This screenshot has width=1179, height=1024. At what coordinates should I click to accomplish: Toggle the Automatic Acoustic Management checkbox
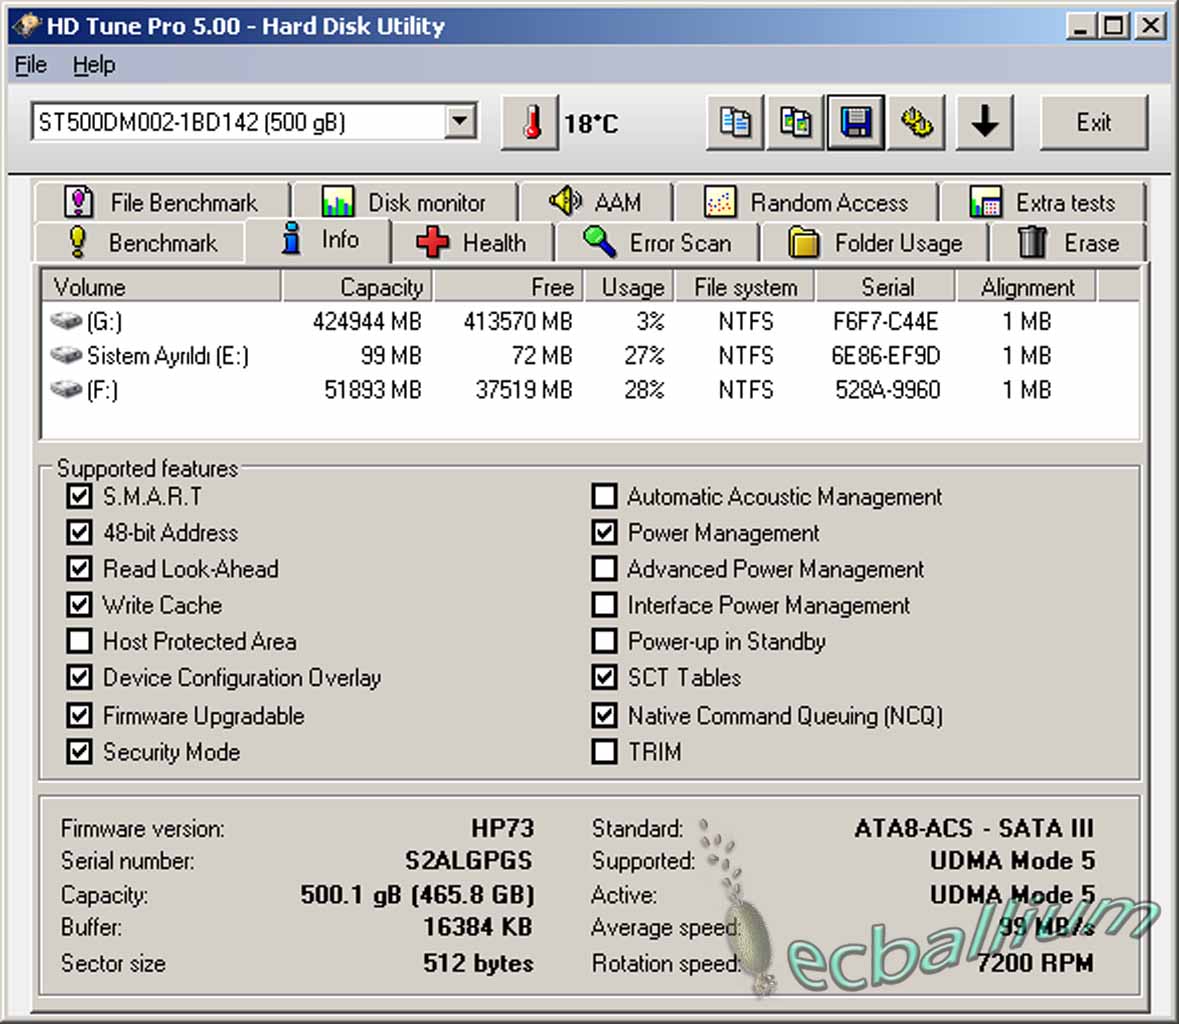pos(604,496)
